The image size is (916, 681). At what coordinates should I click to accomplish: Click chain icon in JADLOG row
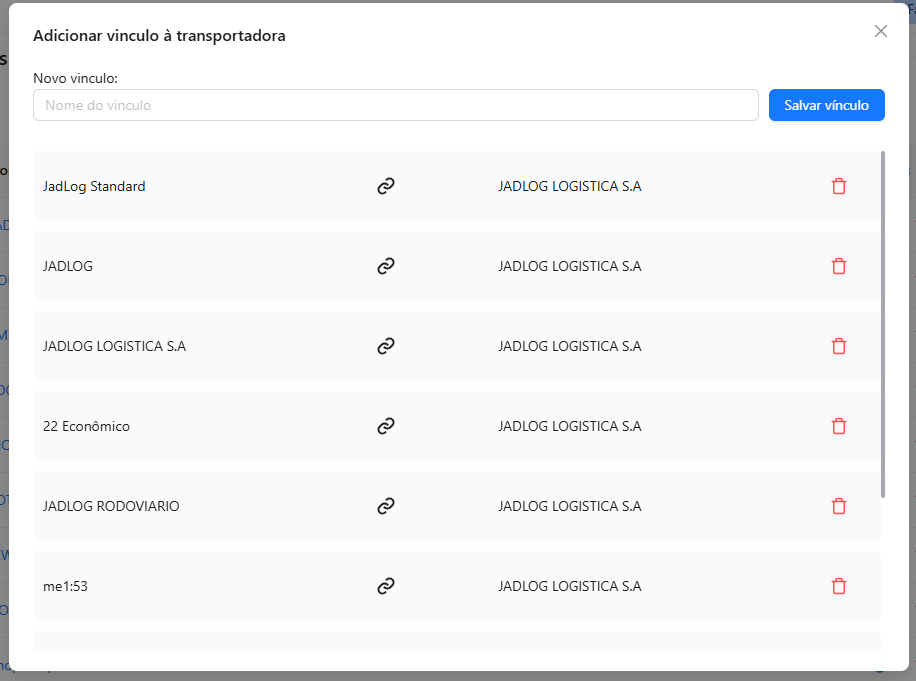(x=386, y=266)
